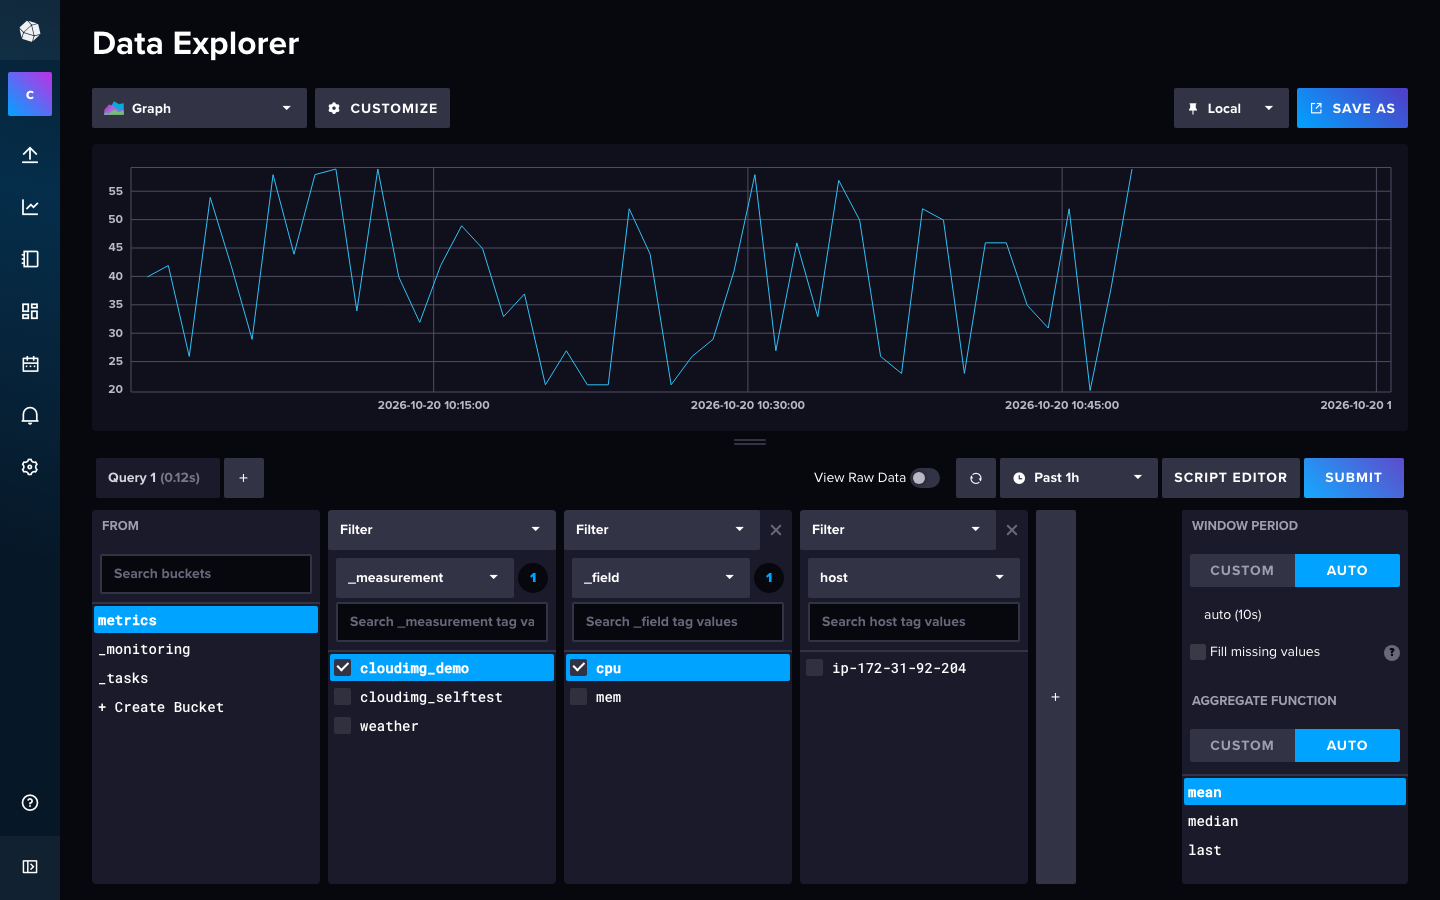
Task: Open the Filter dropdown above host
Action: pos(898,530)
